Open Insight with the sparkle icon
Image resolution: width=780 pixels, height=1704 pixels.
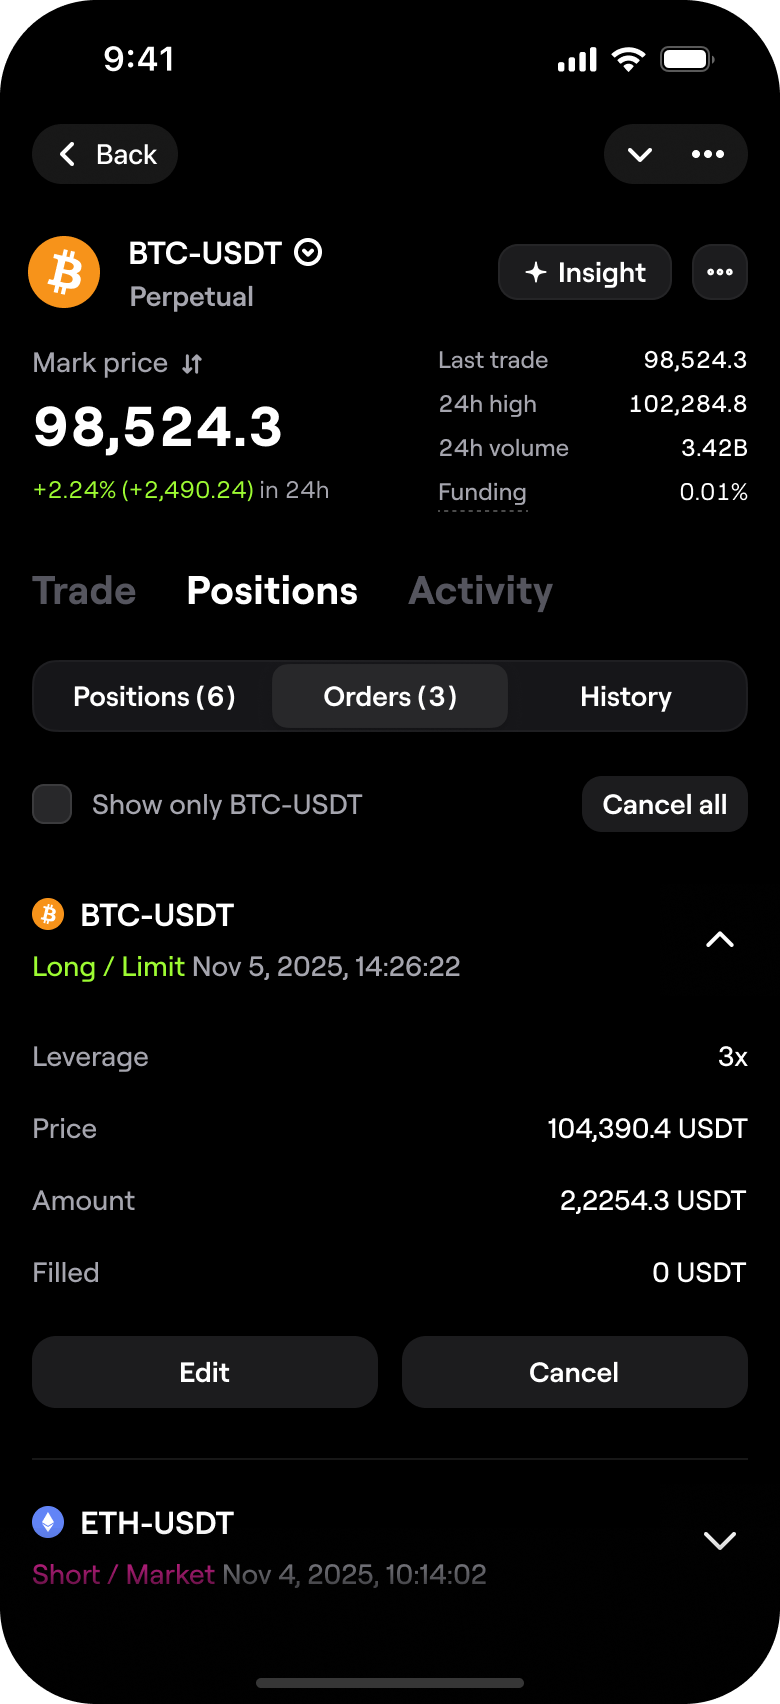pyautogui.click(x=585, y=272)
